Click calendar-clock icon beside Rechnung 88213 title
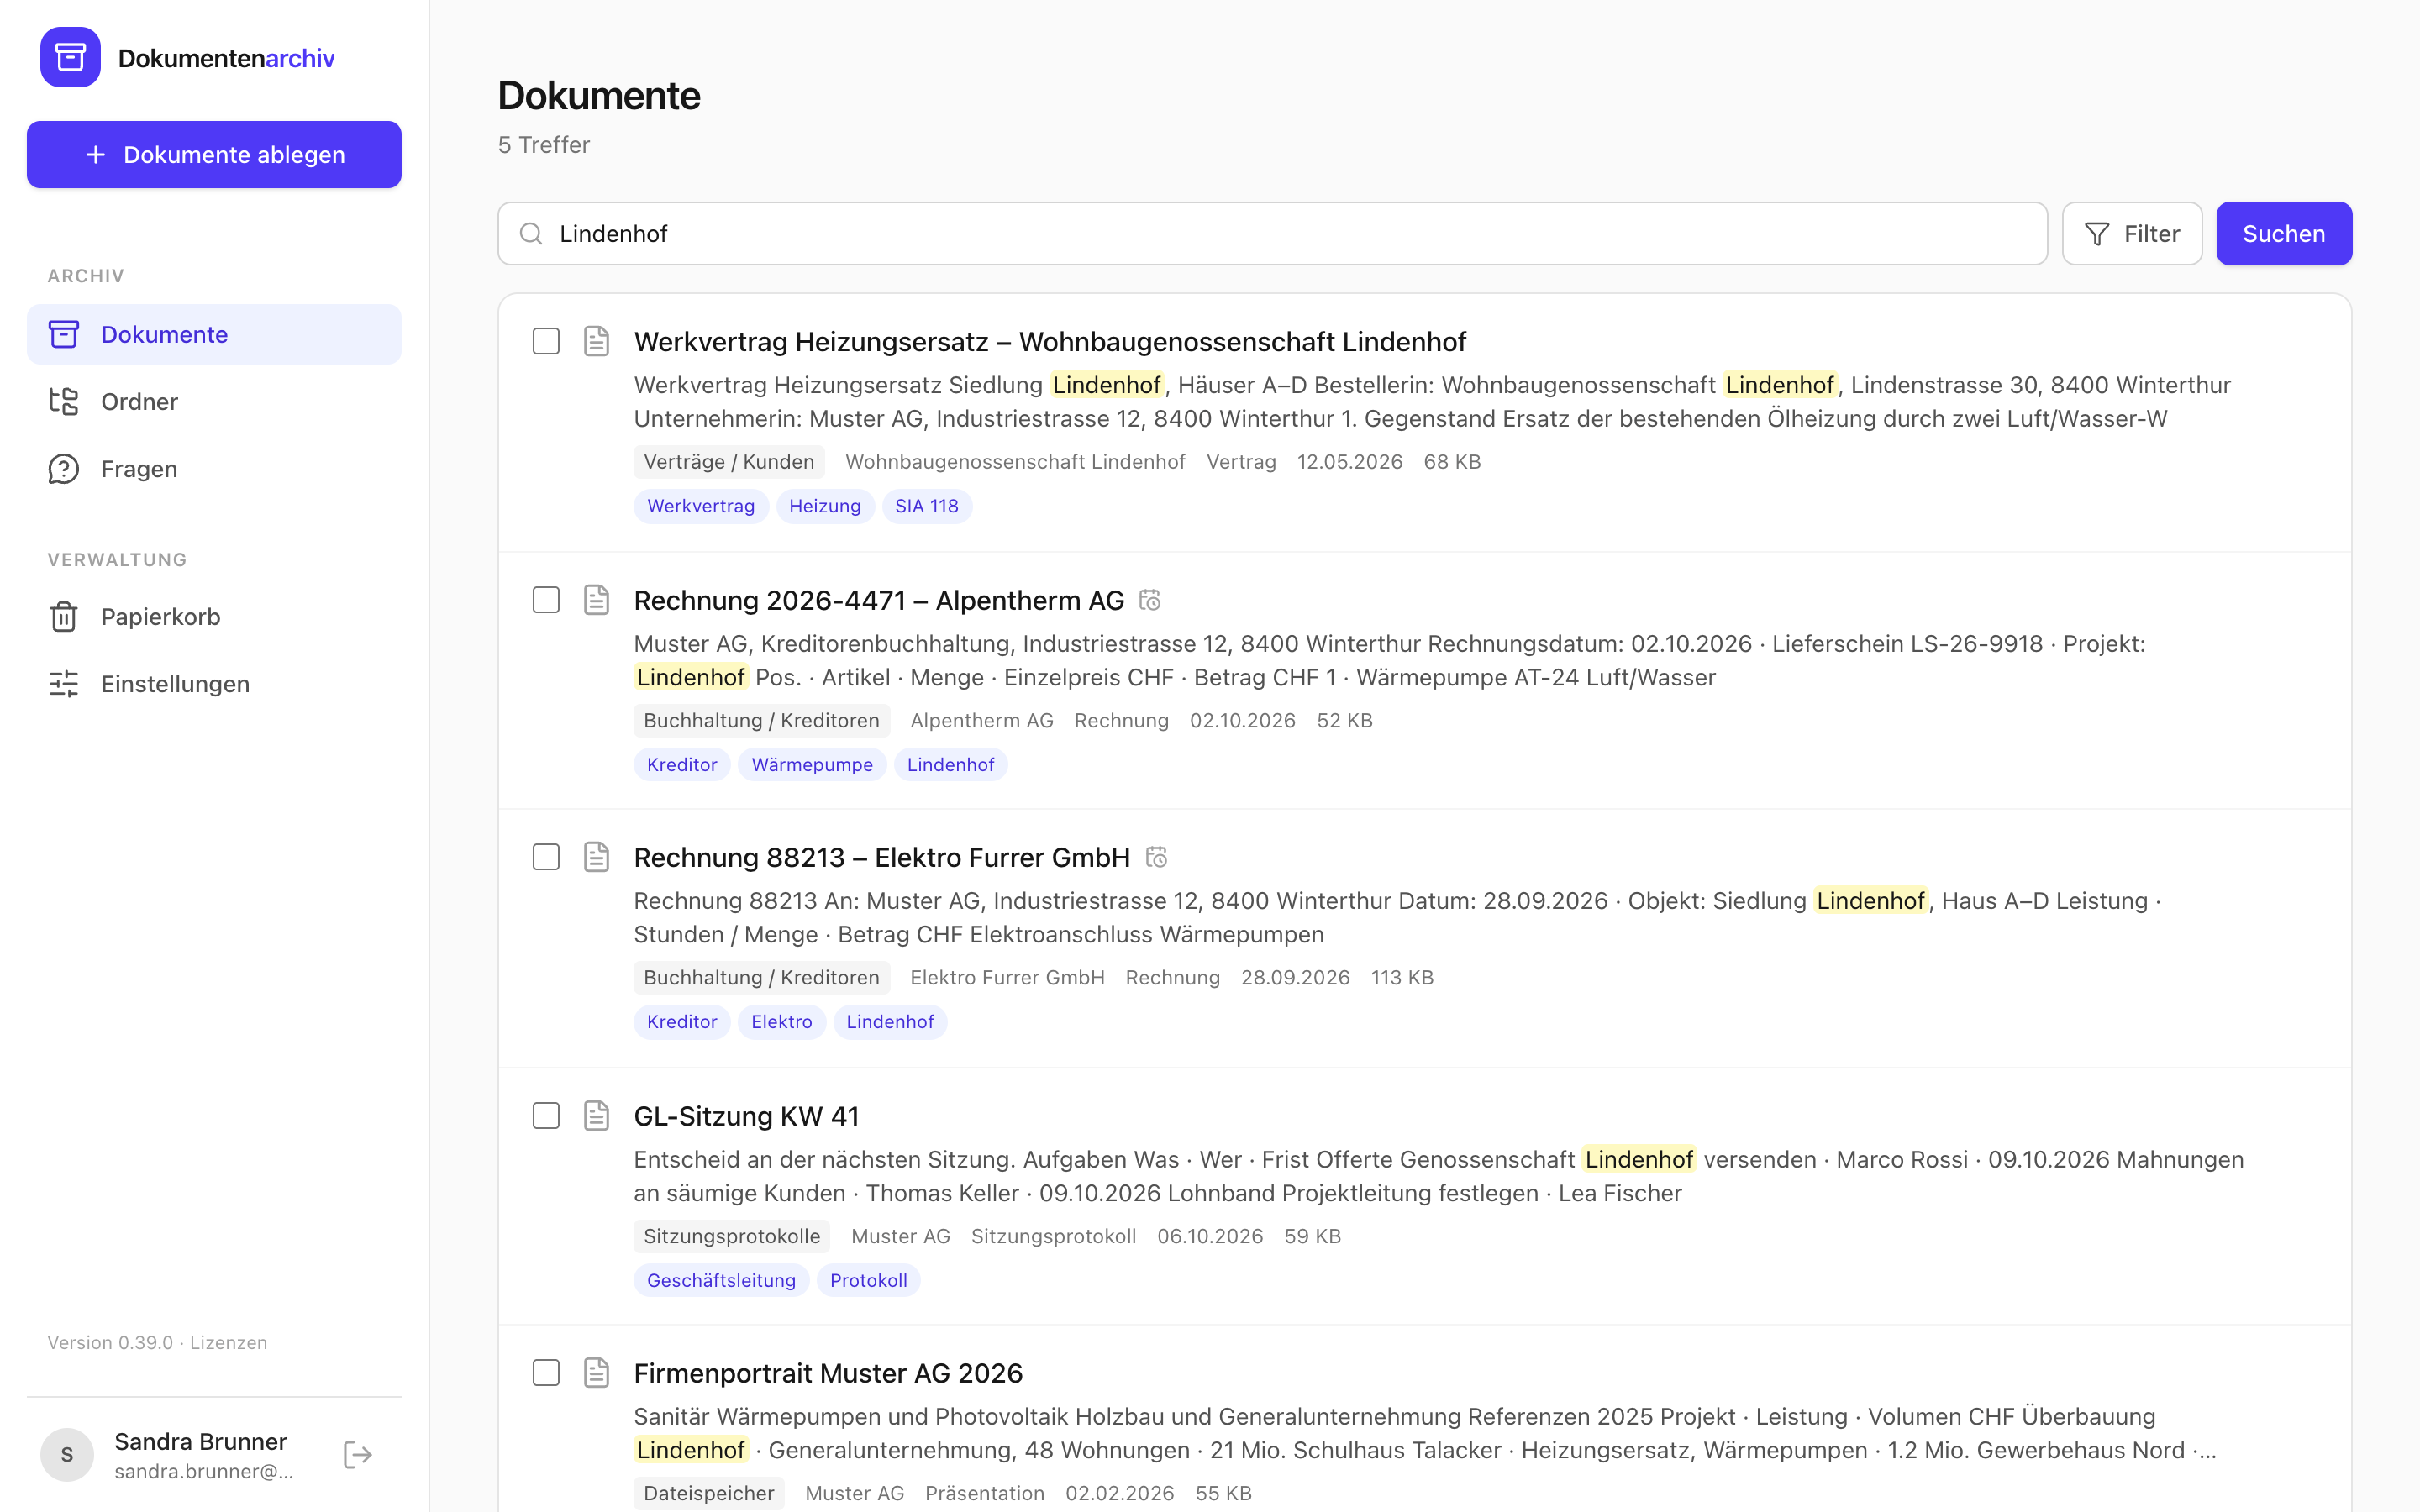 pos(1156,857)
